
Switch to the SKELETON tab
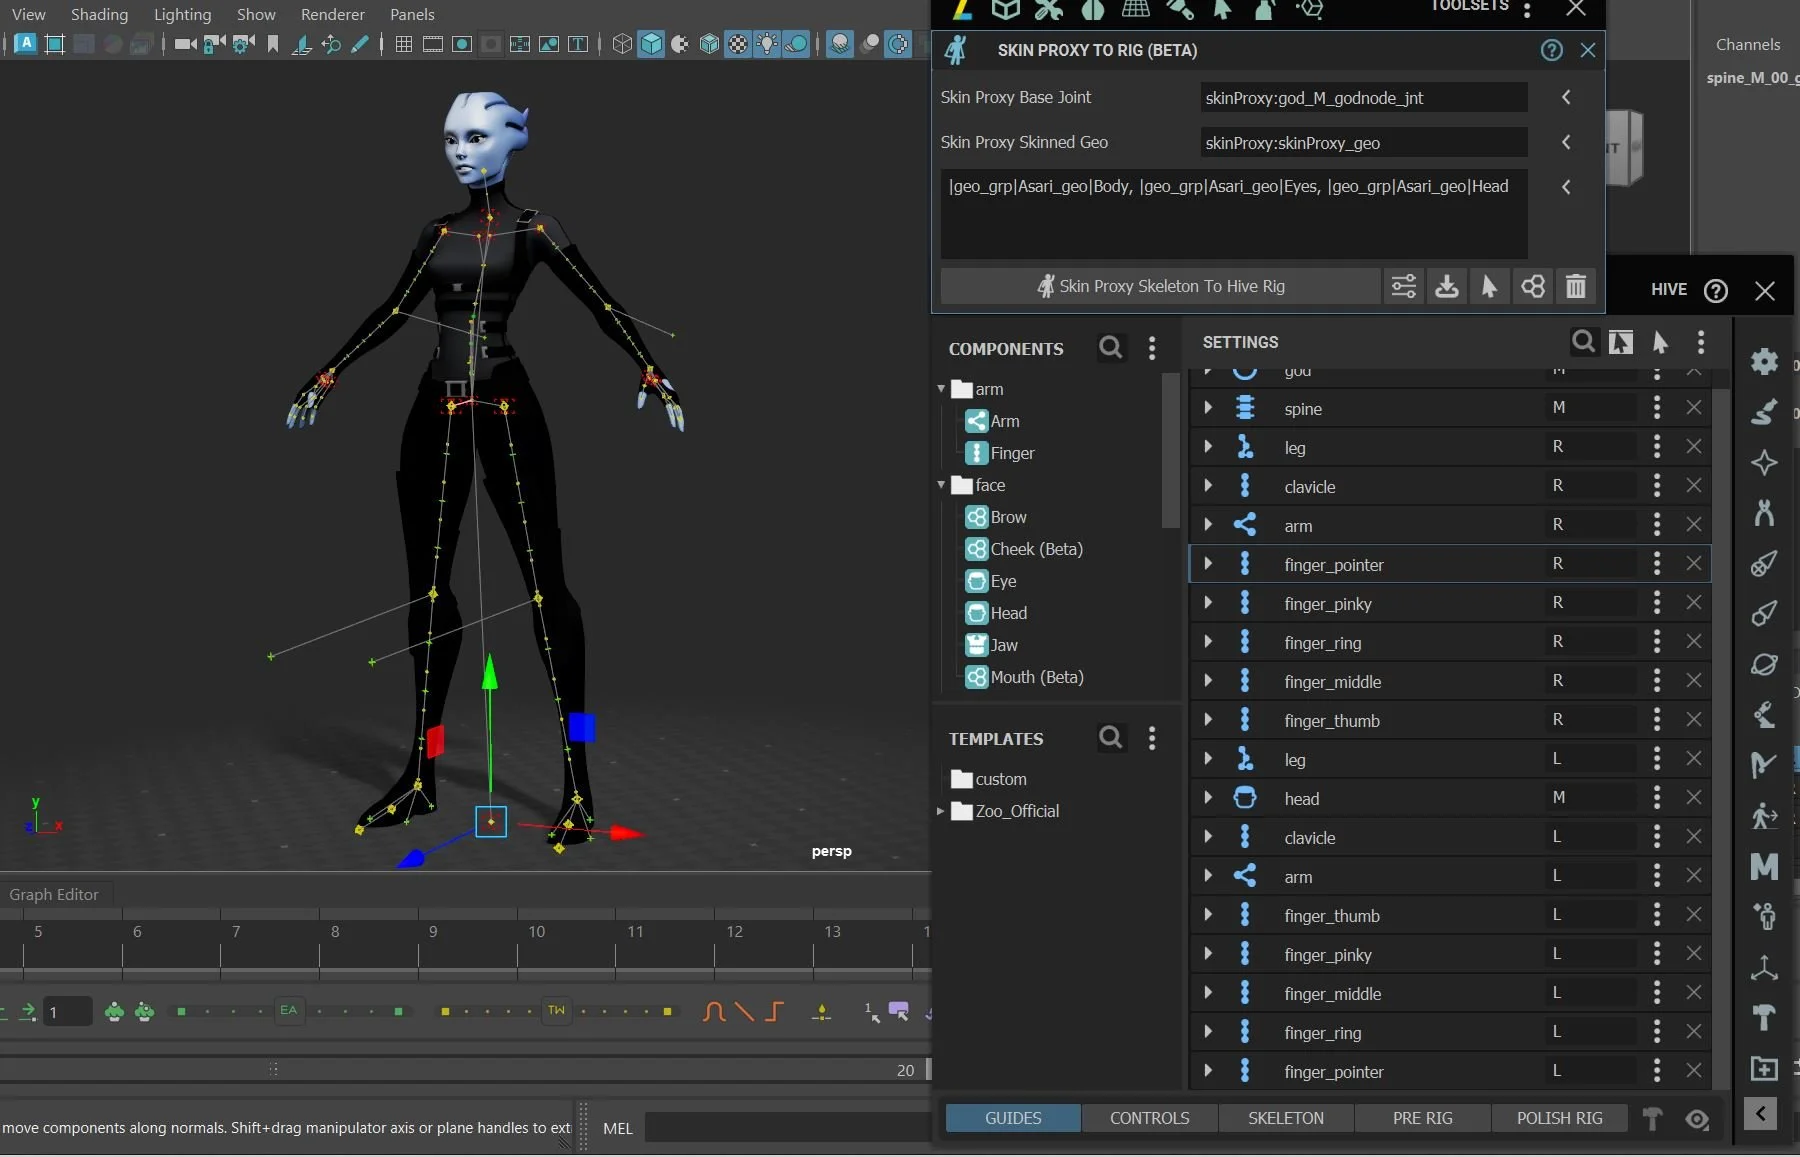pos(1285,1118)
